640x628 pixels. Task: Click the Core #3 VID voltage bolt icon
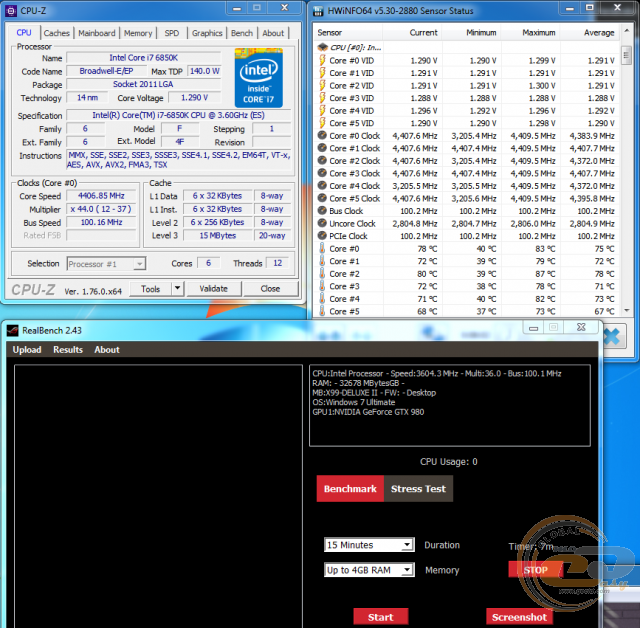(x=322, y=98)
